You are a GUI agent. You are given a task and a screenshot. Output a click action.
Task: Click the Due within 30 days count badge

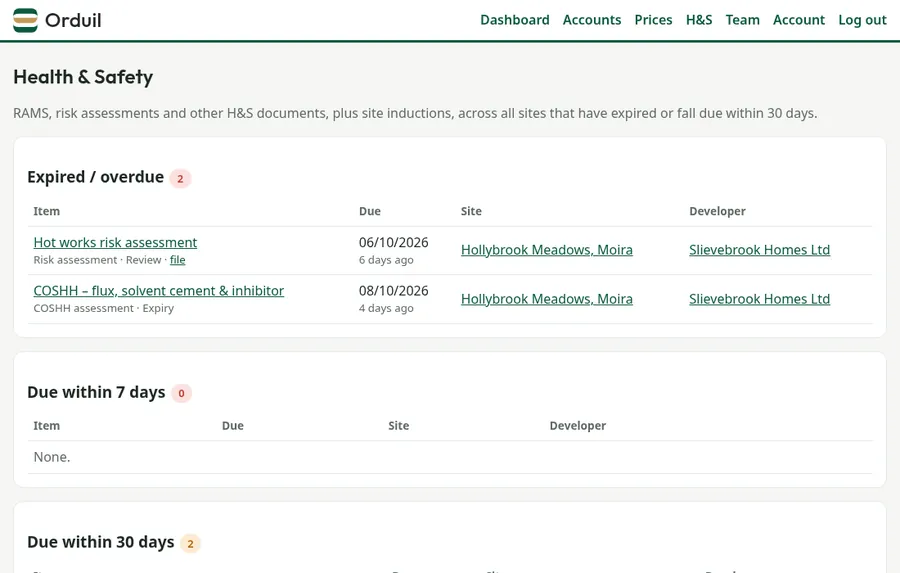tap(191, 543)
